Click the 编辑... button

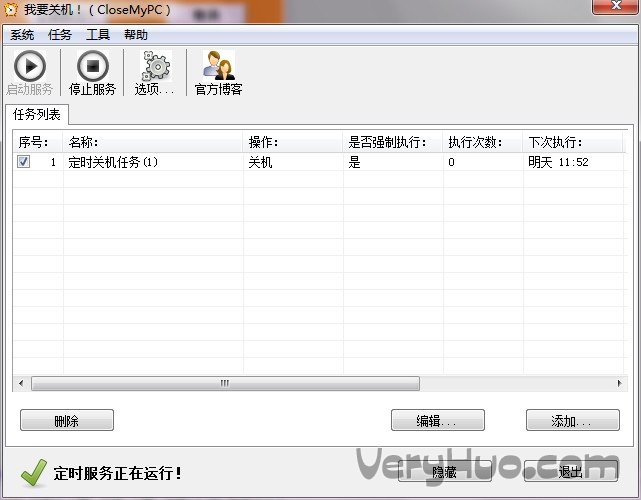[438, 420]
